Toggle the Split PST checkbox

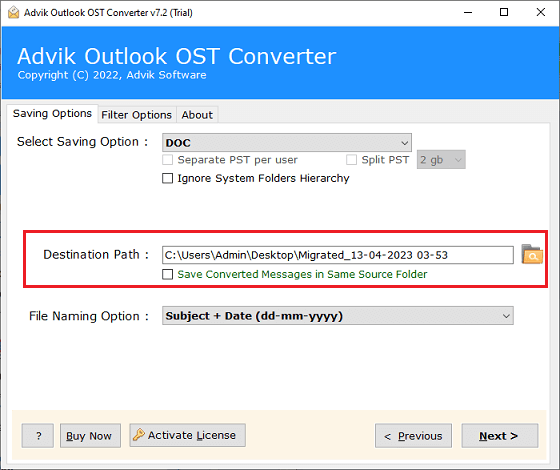point(351,159)
